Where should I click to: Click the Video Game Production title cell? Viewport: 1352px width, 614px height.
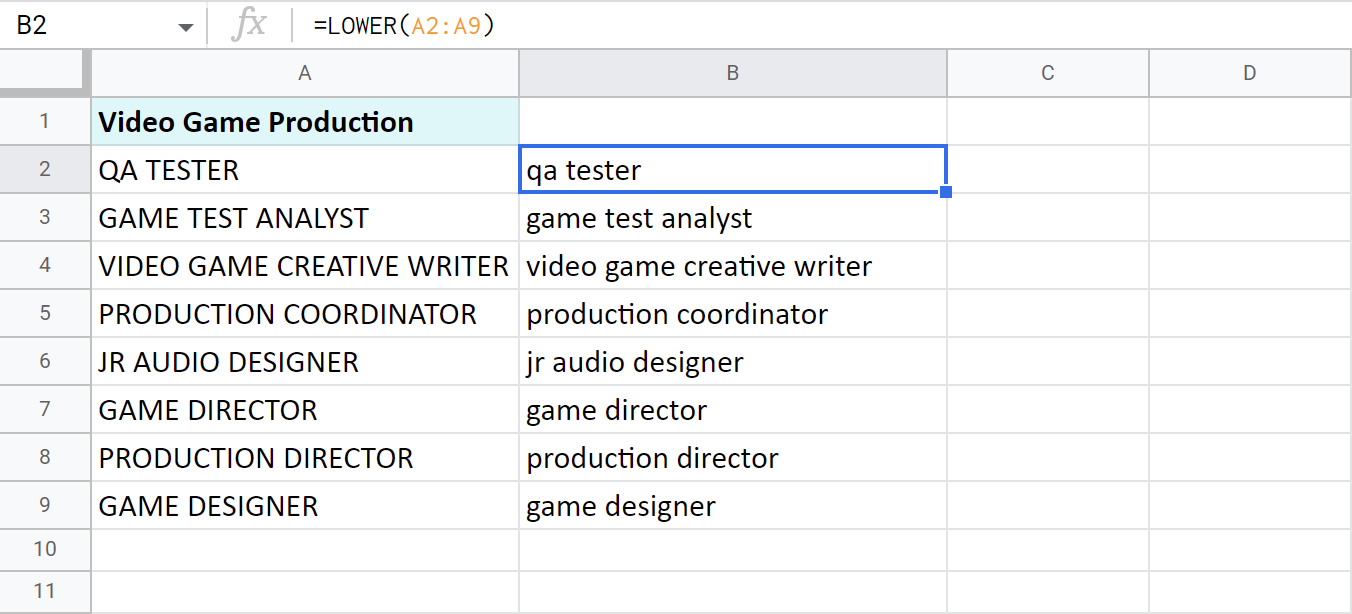pyautogui.click(x=304, y=121)
